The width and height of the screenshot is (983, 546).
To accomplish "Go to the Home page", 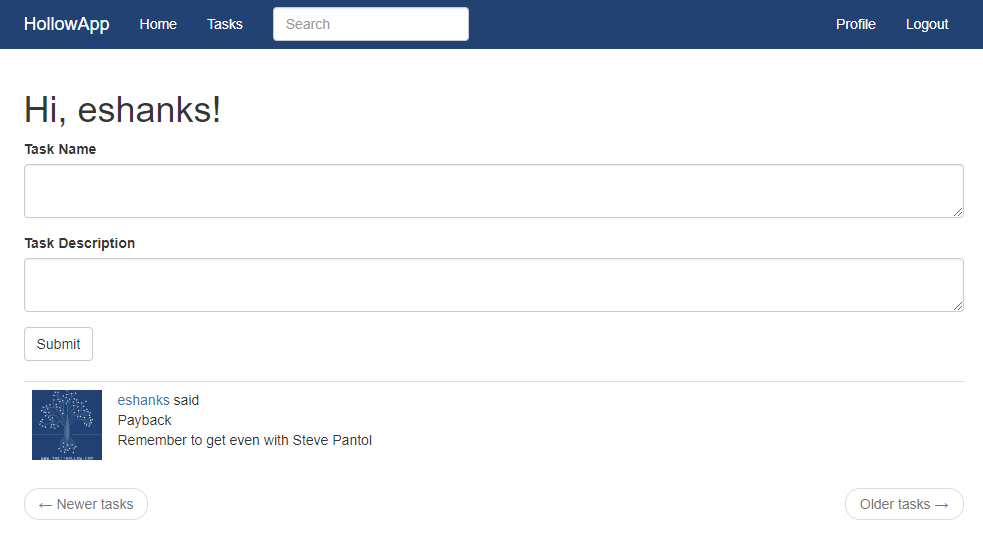I will coord(158,24).
